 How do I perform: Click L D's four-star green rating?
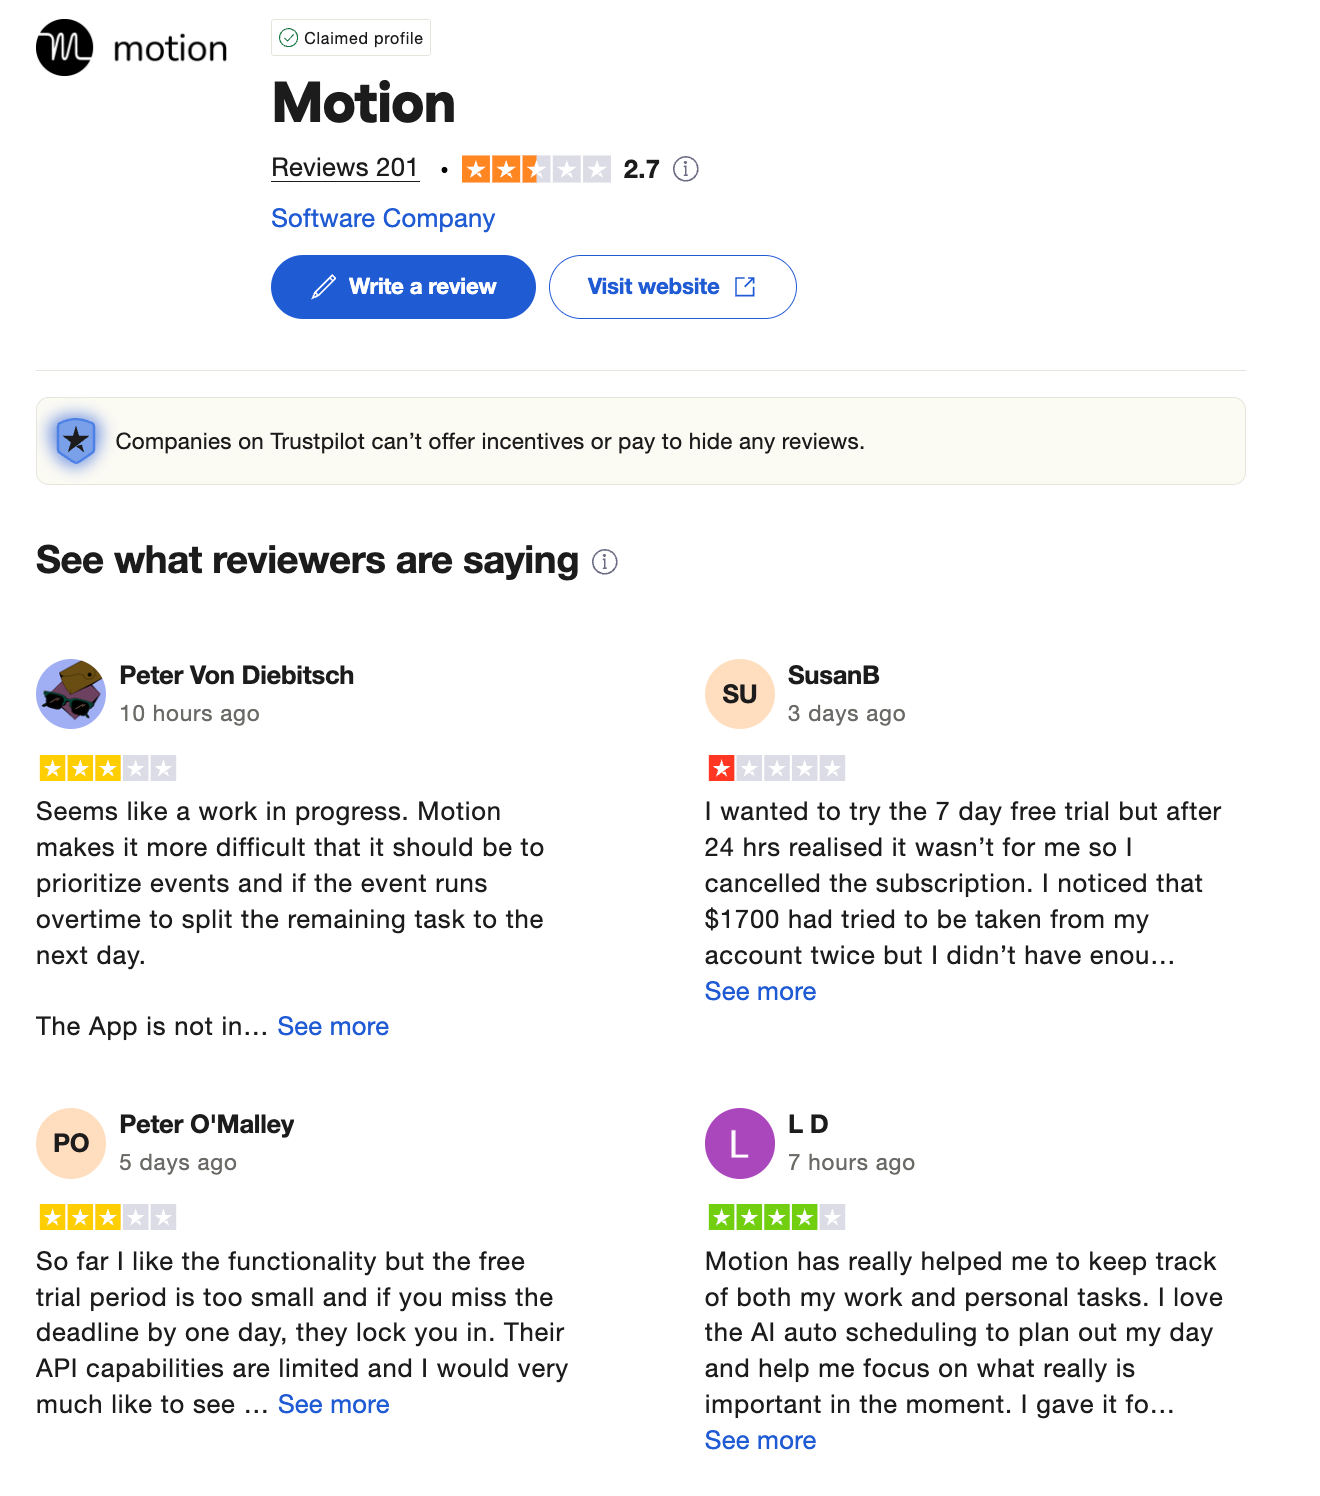pos(777,1217)
